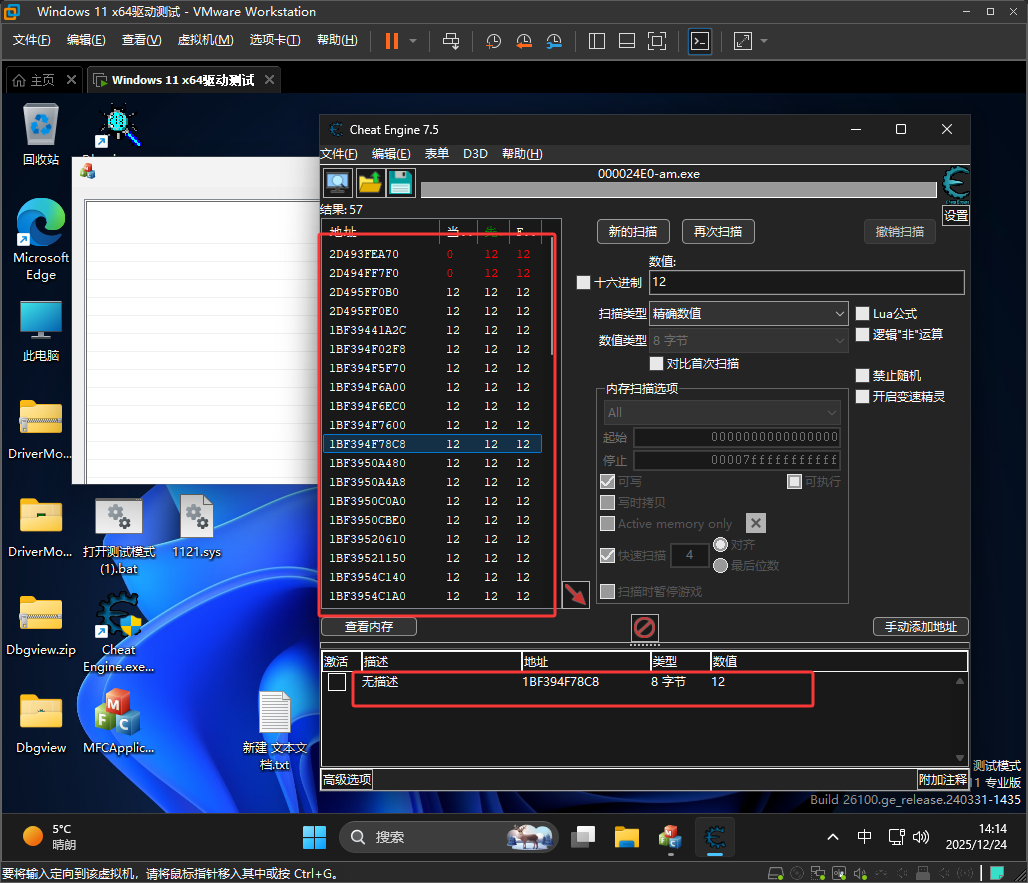Open the D3D menu in Cheat Engine

pos(475,153)
